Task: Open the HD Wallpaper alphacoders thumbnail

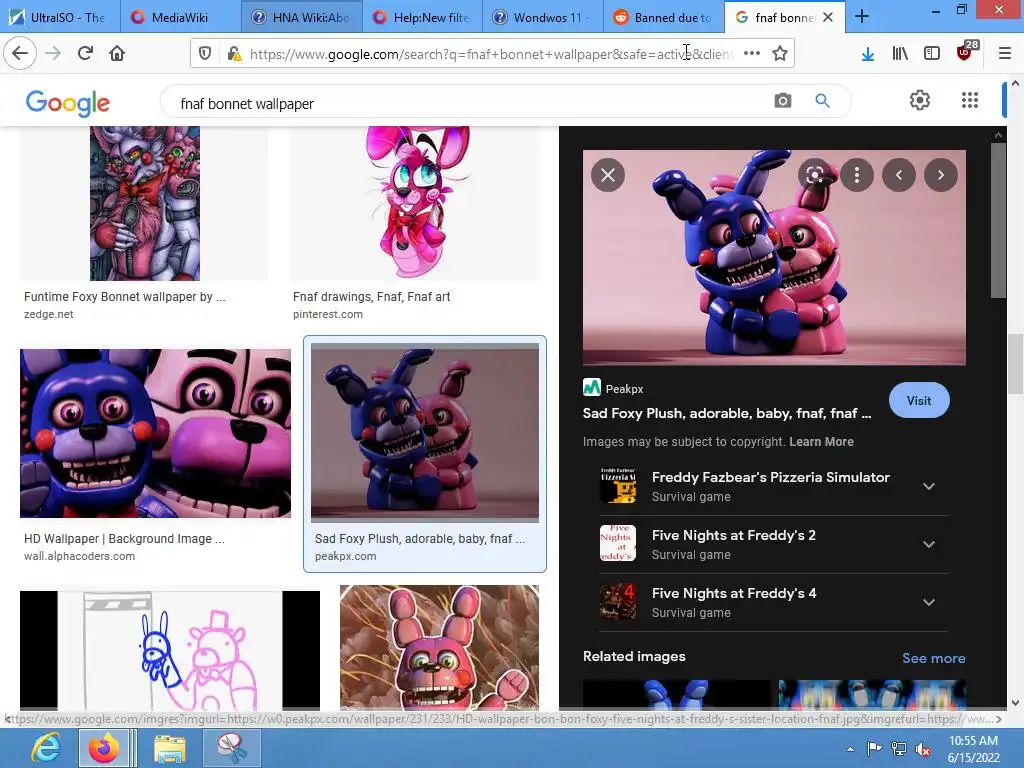Action: pos(155,434)
